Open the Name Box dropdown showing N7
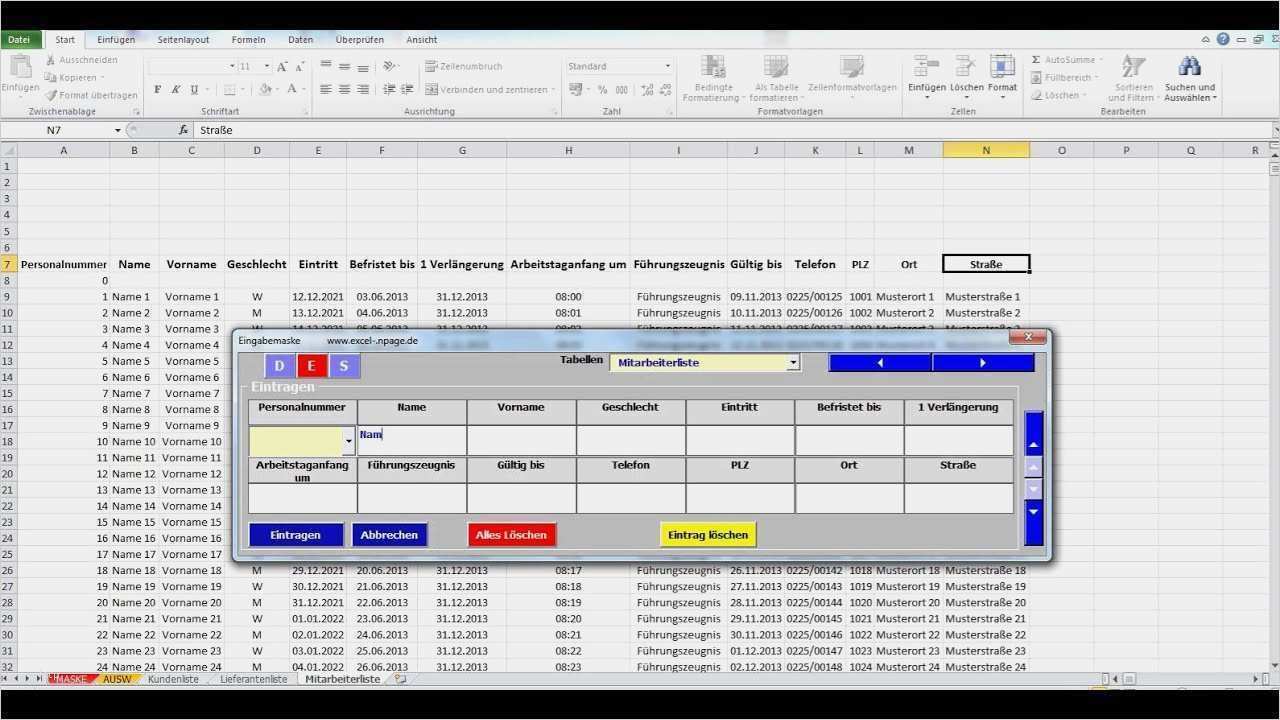The image size is (1280, 720). pyautogui.click(x=117, y=130)
